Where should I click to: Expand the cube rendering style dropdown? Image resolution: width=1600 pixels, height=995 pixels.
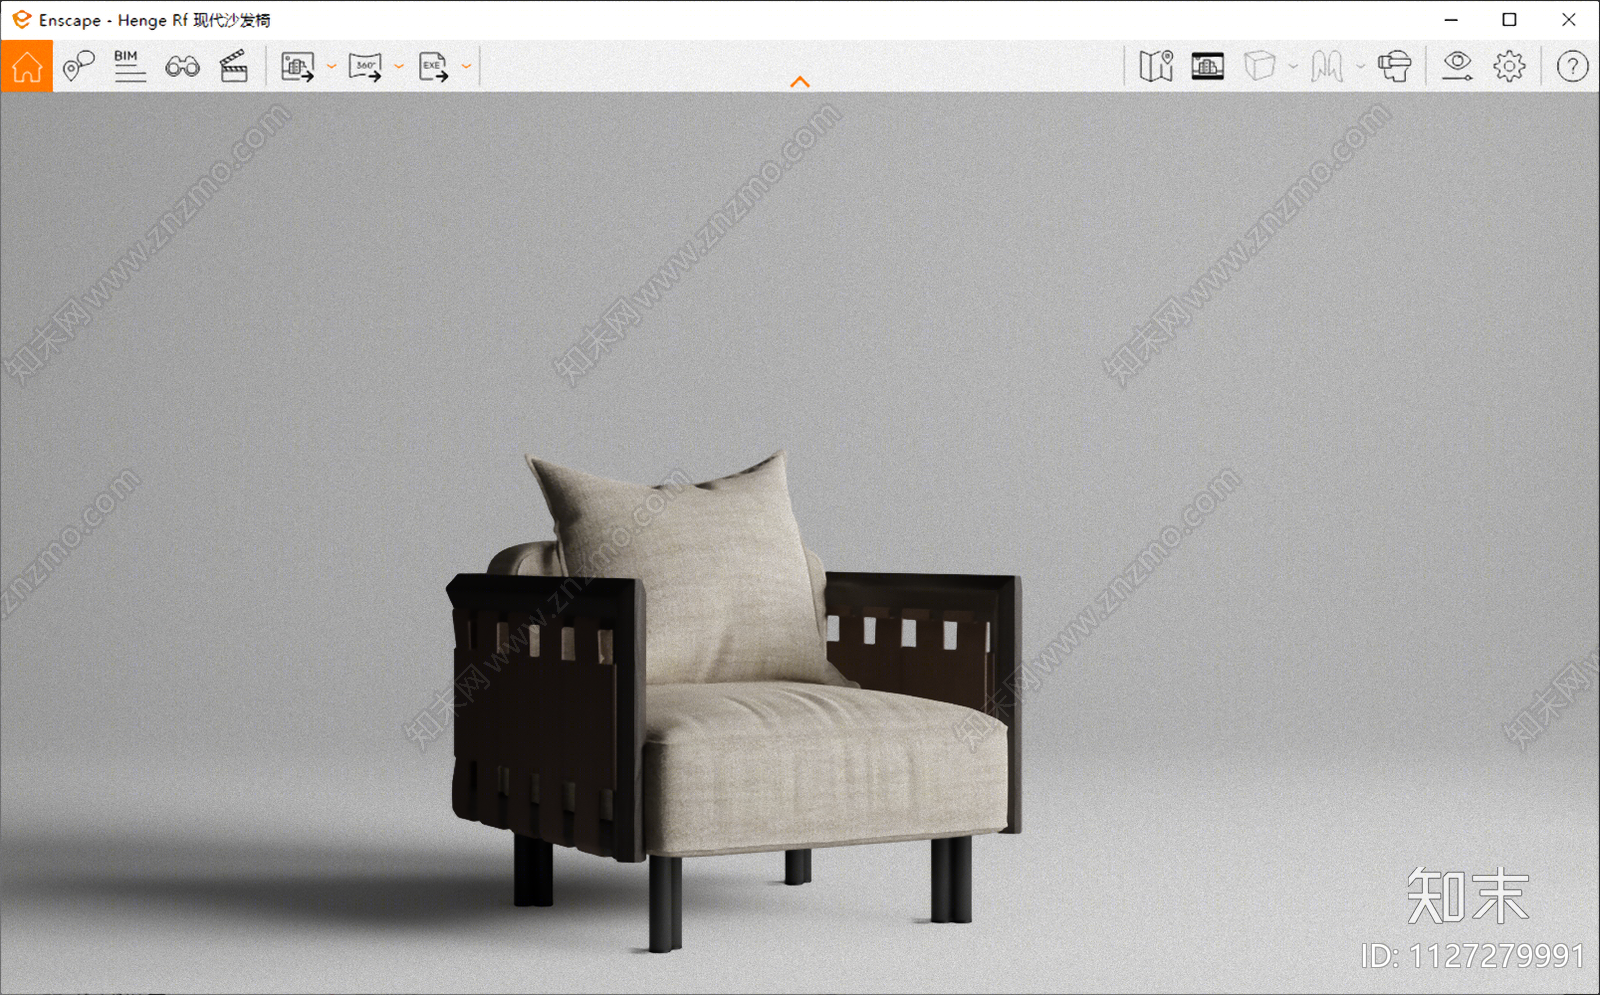click(1293, 67)
